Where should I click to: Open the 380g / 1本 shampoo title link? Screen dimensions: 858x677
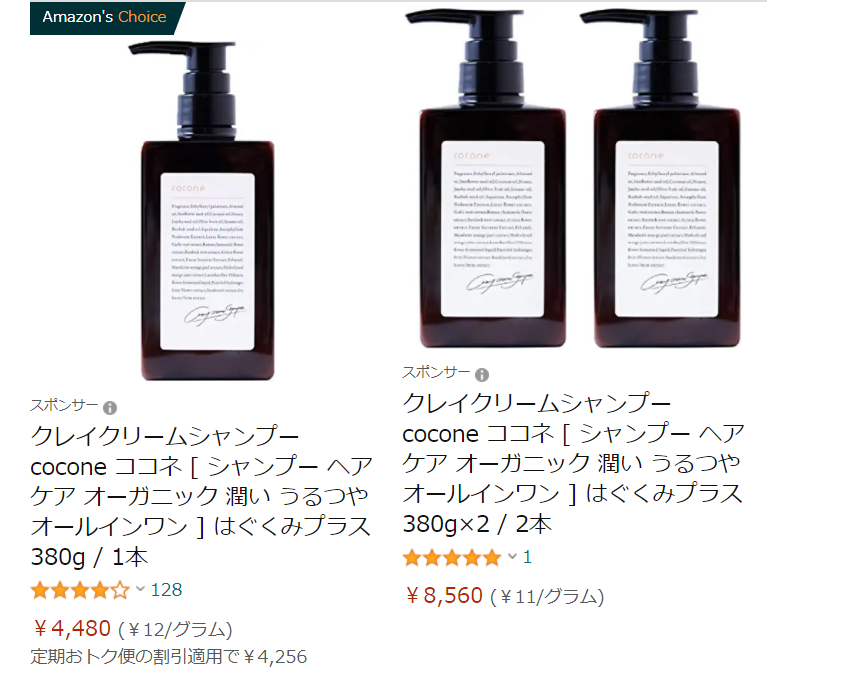(201, 496)
